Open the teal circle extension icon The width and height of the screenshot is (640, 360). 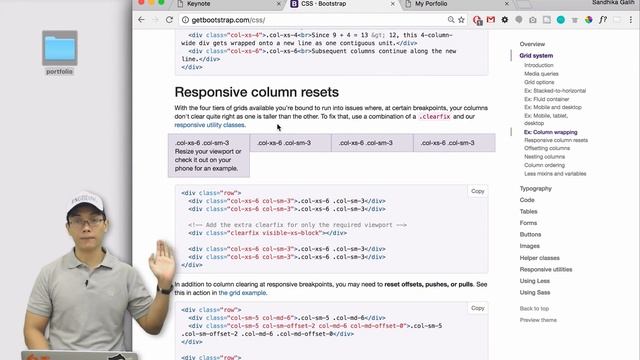(x=561, y=20)
